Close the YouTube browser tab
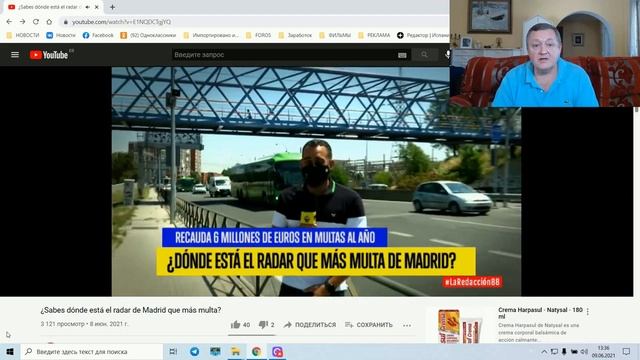 coord(97,7)
